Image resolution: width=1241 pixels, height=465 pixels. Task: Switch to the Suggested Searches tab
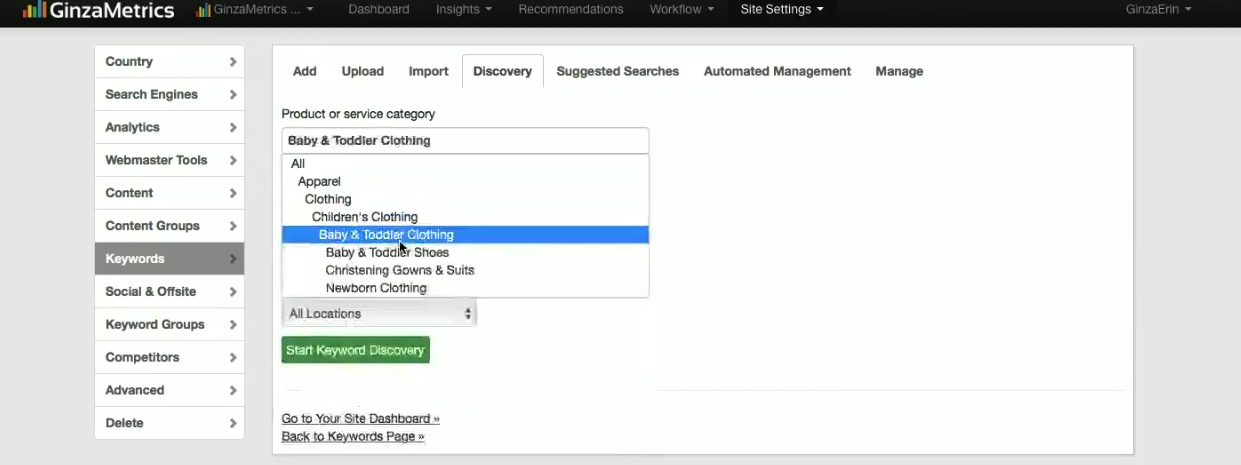pos(618,71)
